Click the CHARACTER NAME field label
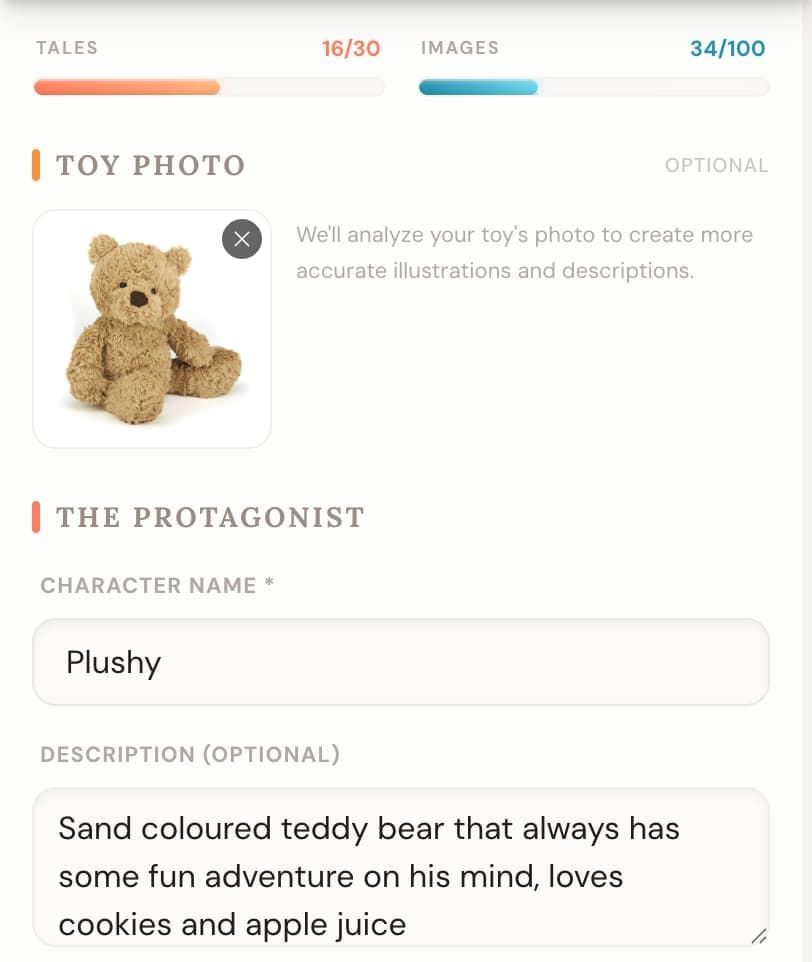 [148, 586]
